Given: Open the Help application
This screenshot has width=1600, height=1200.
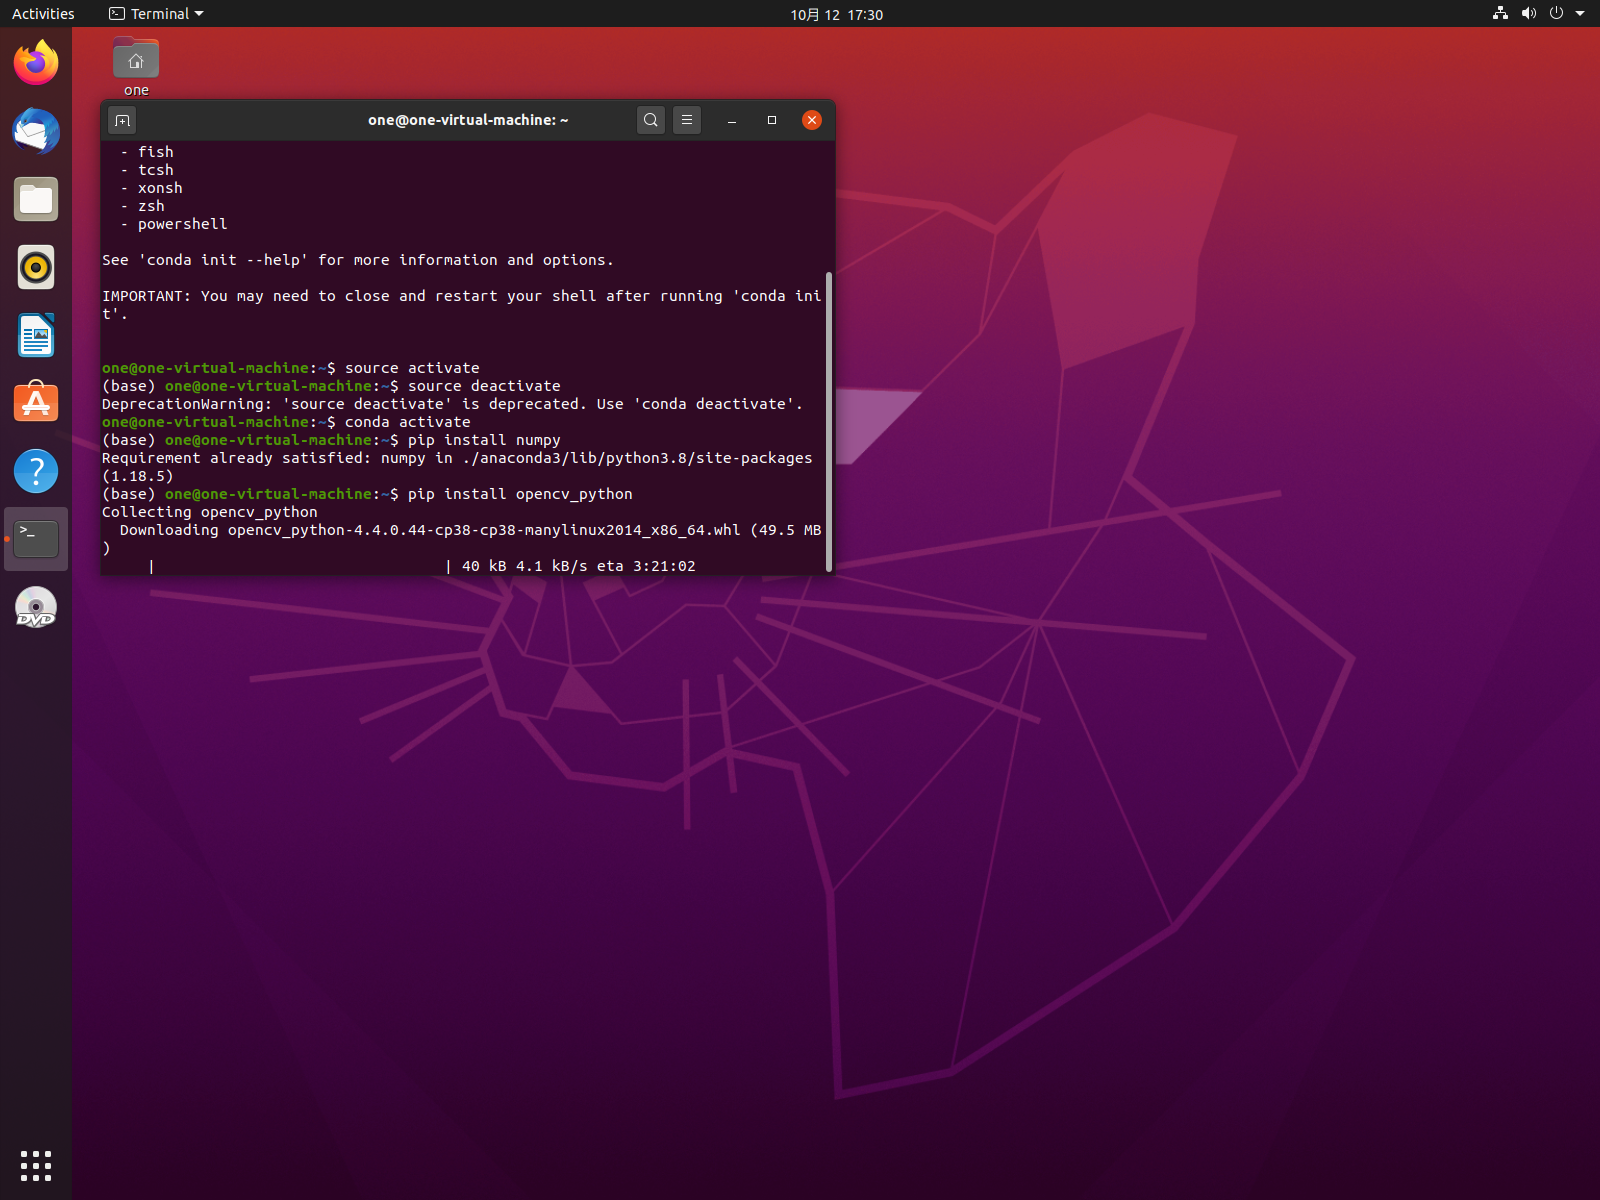Looking at the screenshot, I should [x=36, y=471].
